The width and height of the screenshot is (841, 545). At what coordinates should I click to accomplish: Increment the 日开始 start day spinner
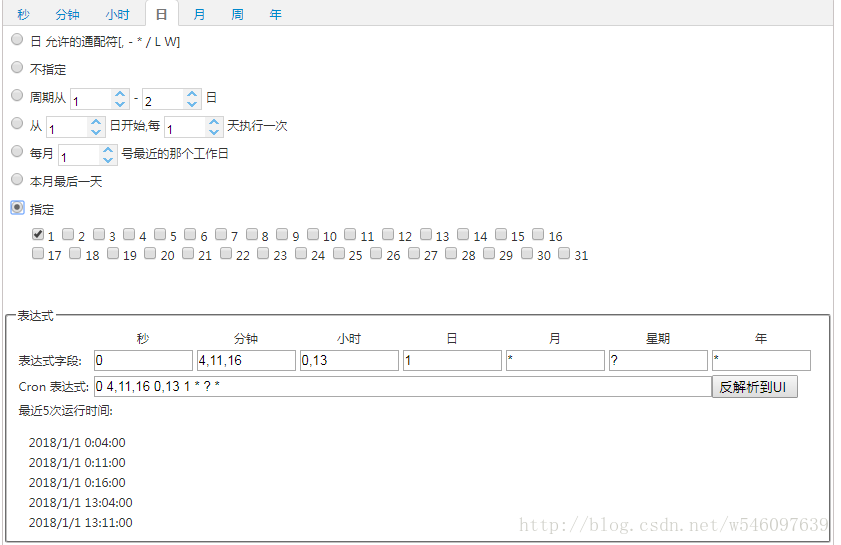tap(96, 122)
